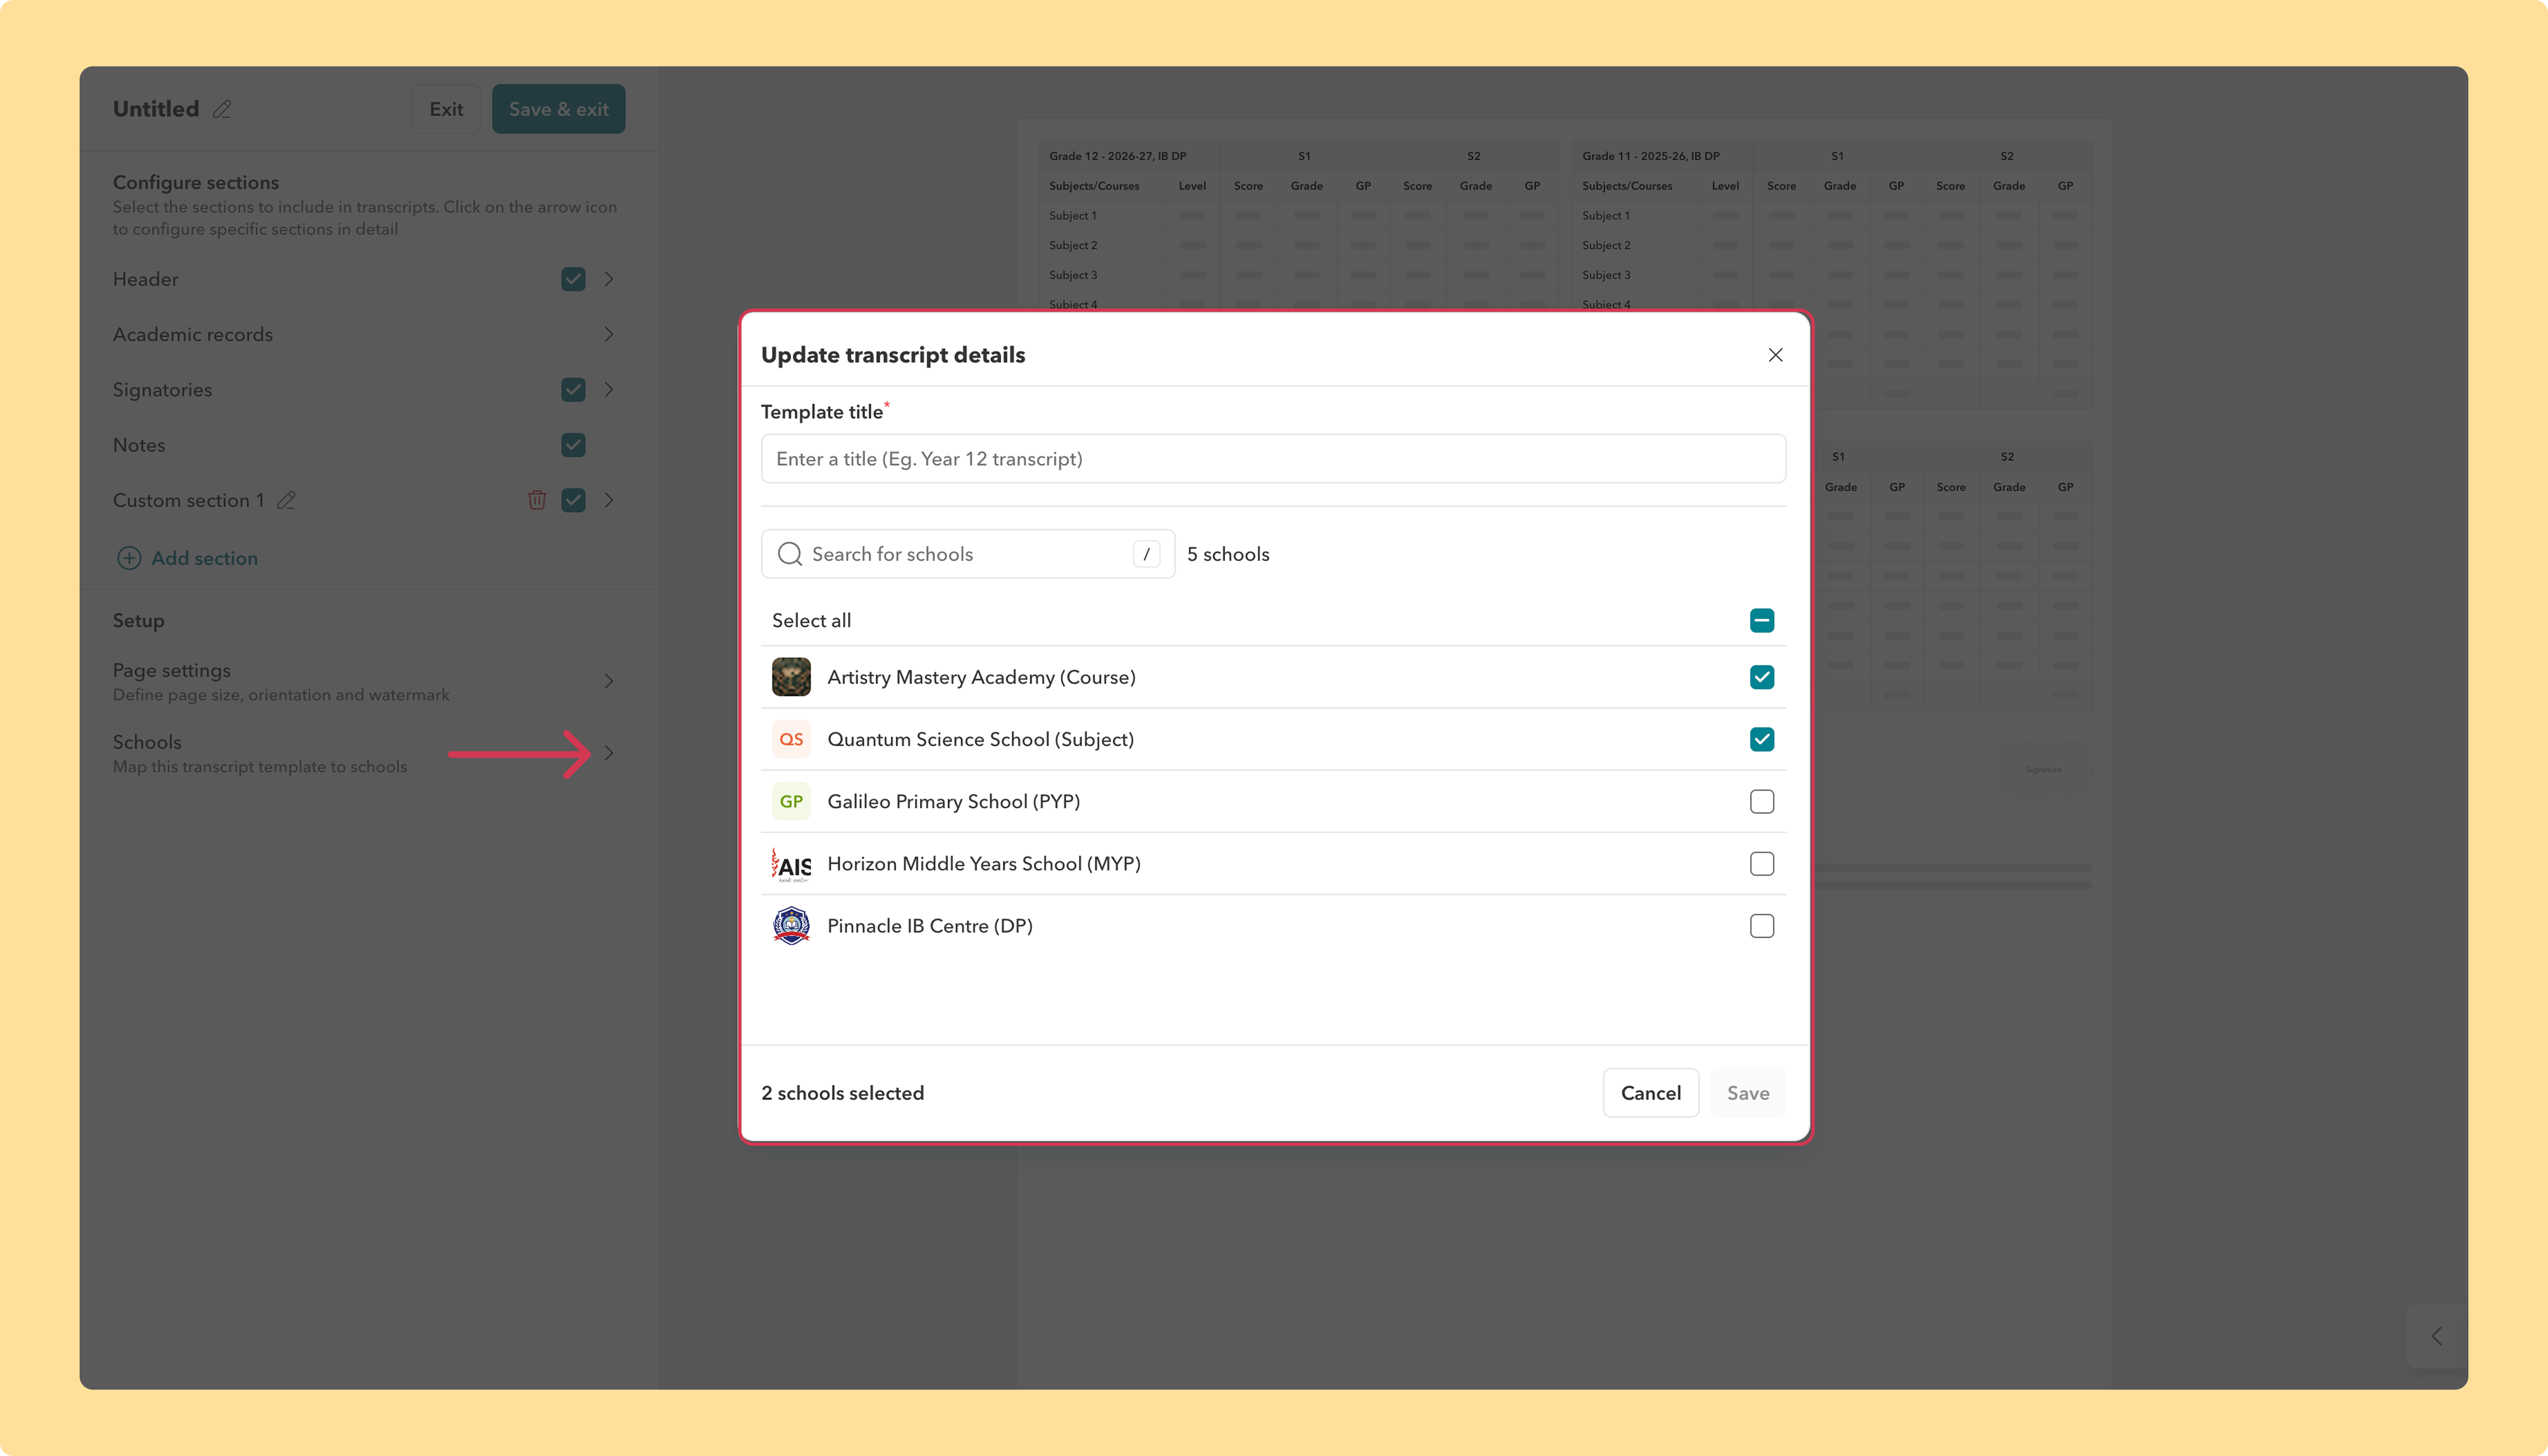Click the plus icon for Add section

click(x=129, y=558)
